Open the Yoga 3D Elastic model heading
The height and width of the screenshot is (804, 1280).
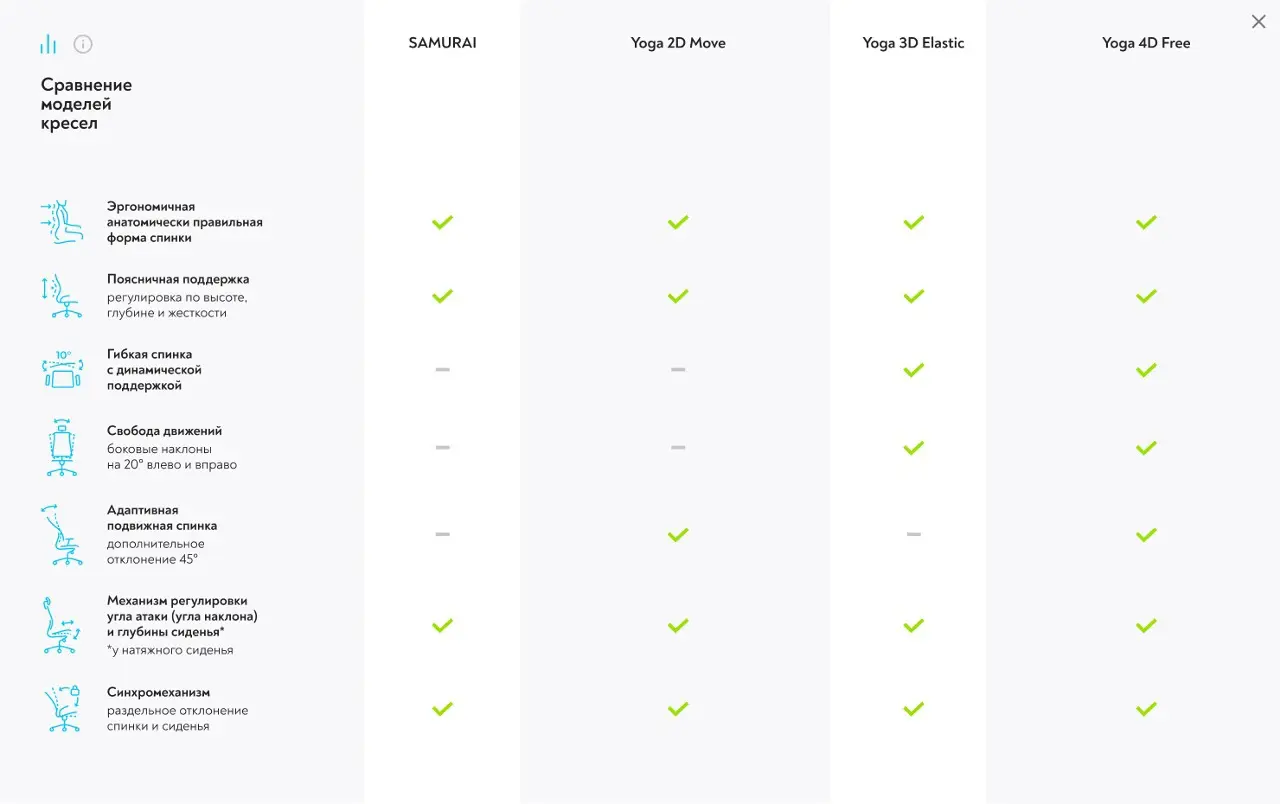pos(913,43)
